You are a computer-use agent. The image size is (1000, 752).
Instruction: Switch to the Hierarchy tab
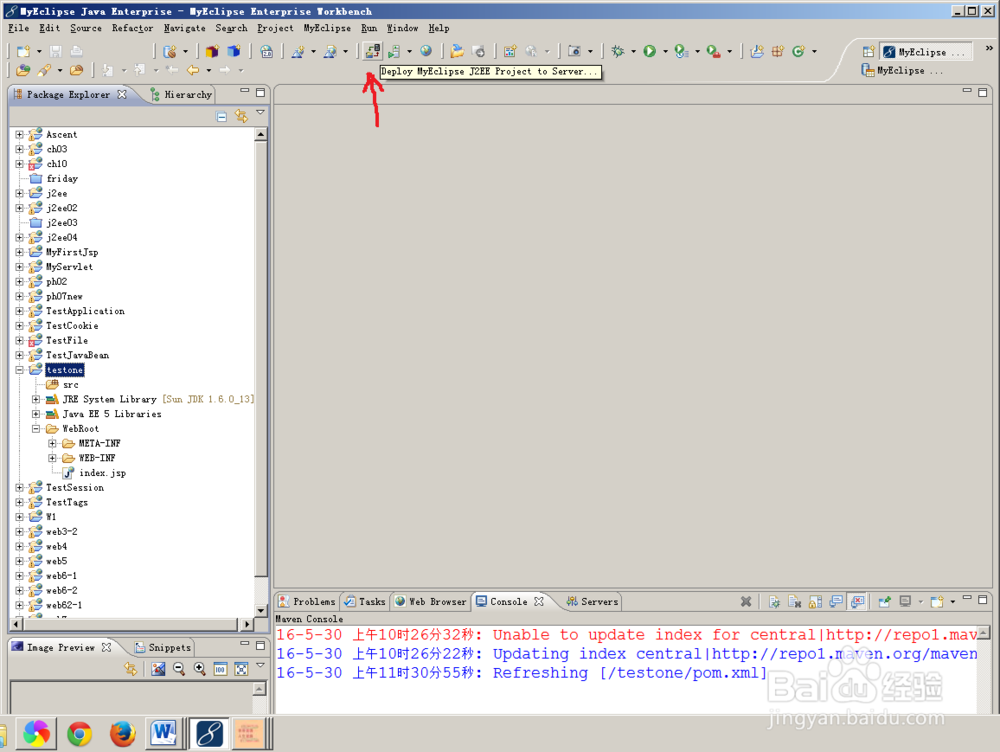(x=181, y=94)
